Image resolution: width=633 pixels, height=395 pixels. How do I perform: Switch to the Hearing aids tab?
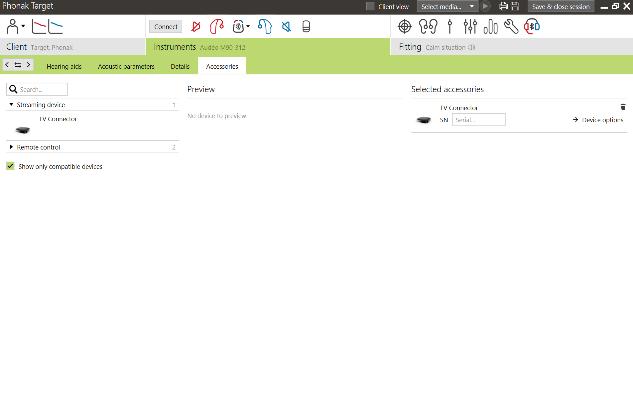coord(64,67)
